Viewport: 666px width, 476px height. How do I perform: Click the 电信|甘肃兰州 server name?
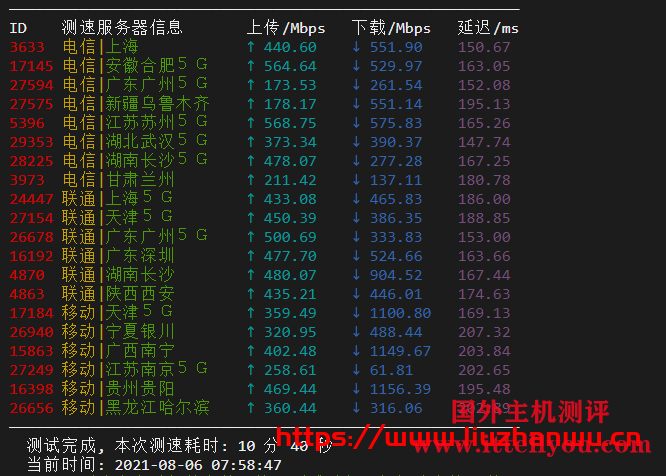tap(118, 179)
